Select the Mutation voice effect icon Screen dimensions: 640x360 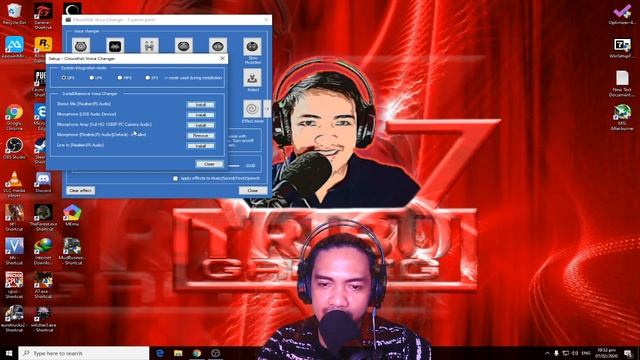[x=184, y=45]
